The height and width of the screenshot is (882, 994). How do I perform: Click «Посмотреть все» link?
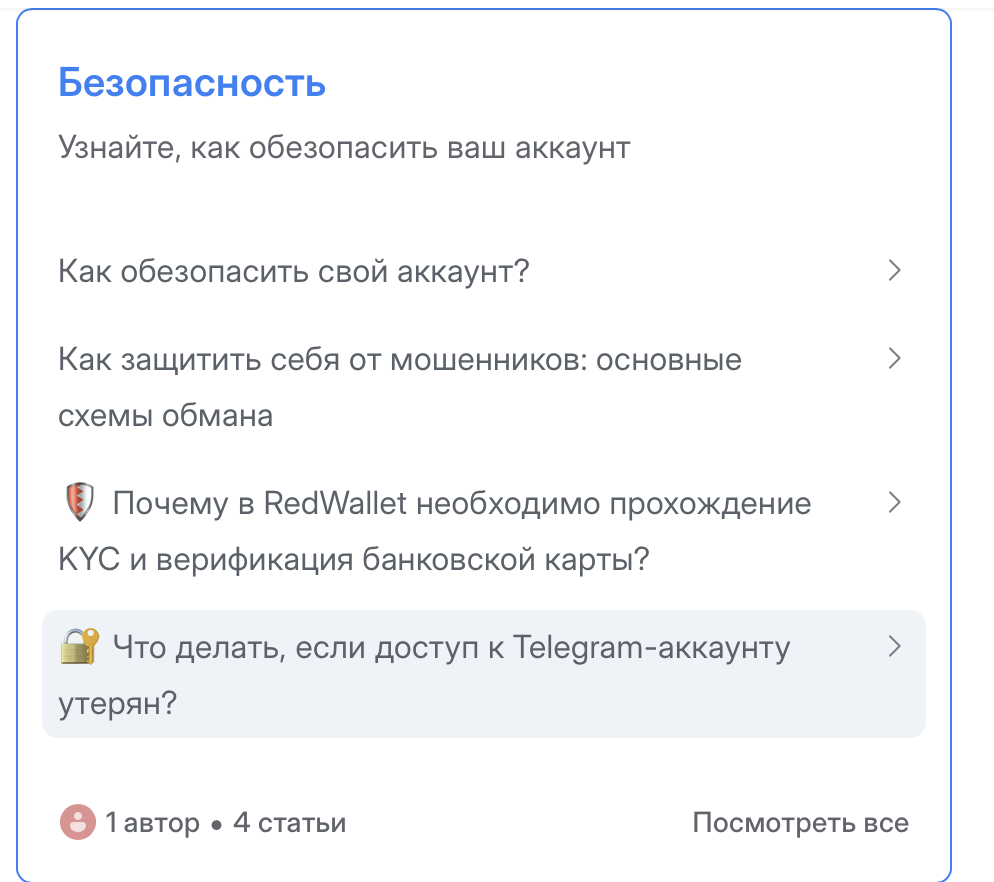pos(800,822)
